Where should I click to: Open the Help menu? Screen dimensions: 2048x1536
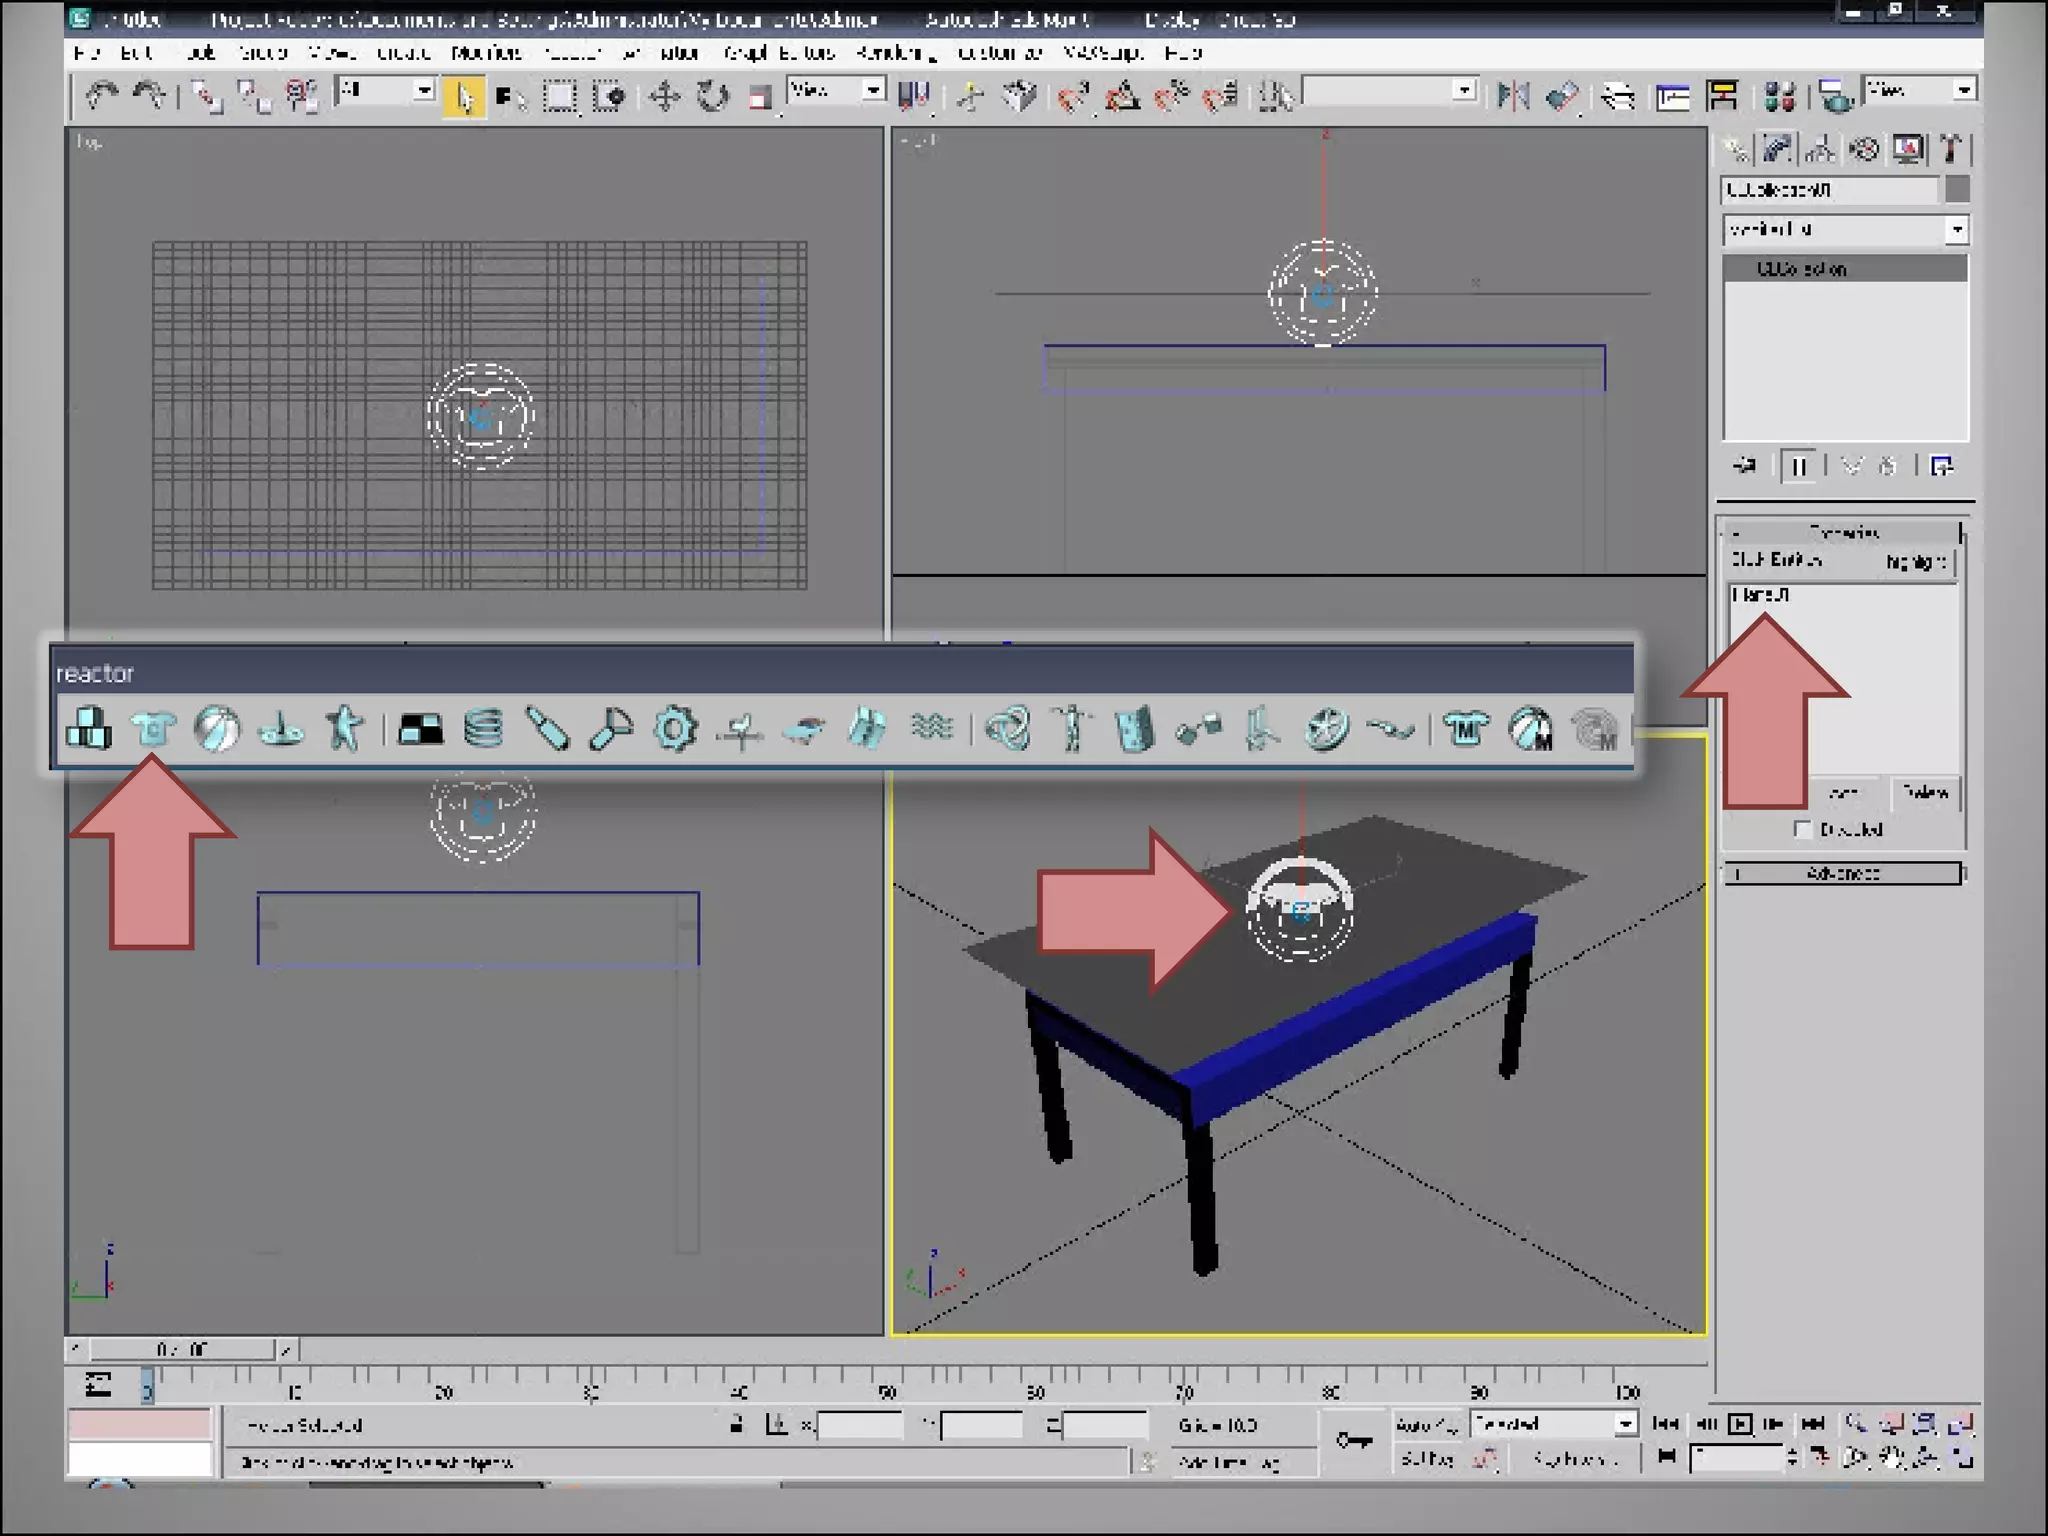(1183, 53)
